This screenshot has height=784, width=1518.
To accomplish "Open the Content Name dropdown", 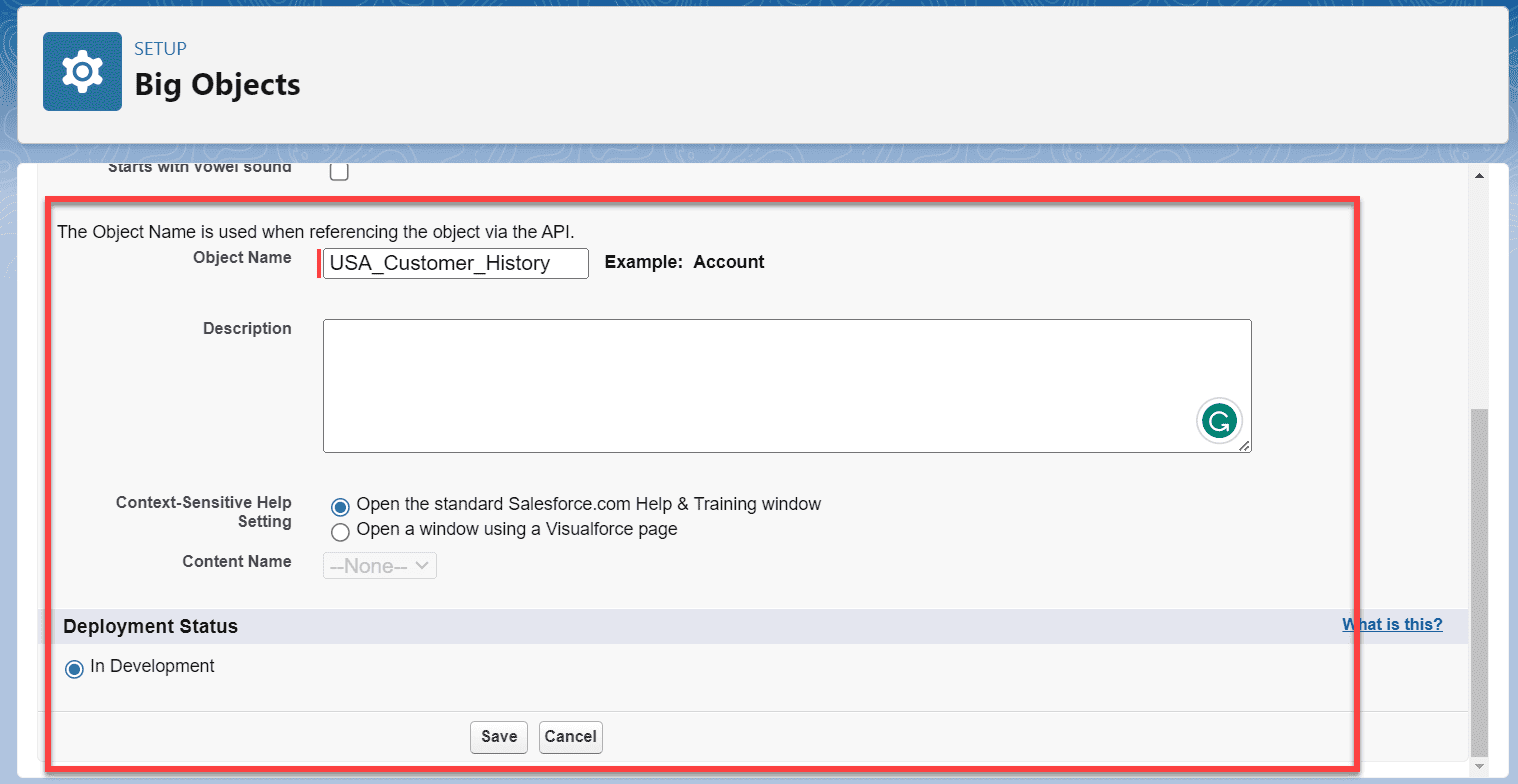I will [x=379, y=565].
